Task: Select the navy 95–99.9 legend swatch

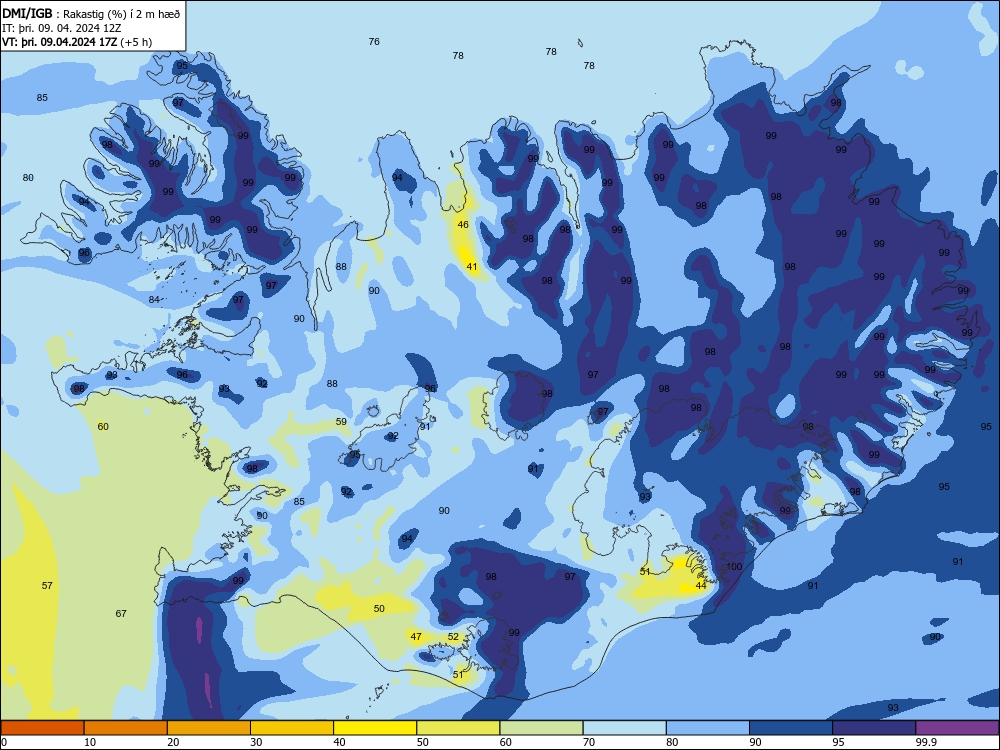Action: click(x=874, y=728)
